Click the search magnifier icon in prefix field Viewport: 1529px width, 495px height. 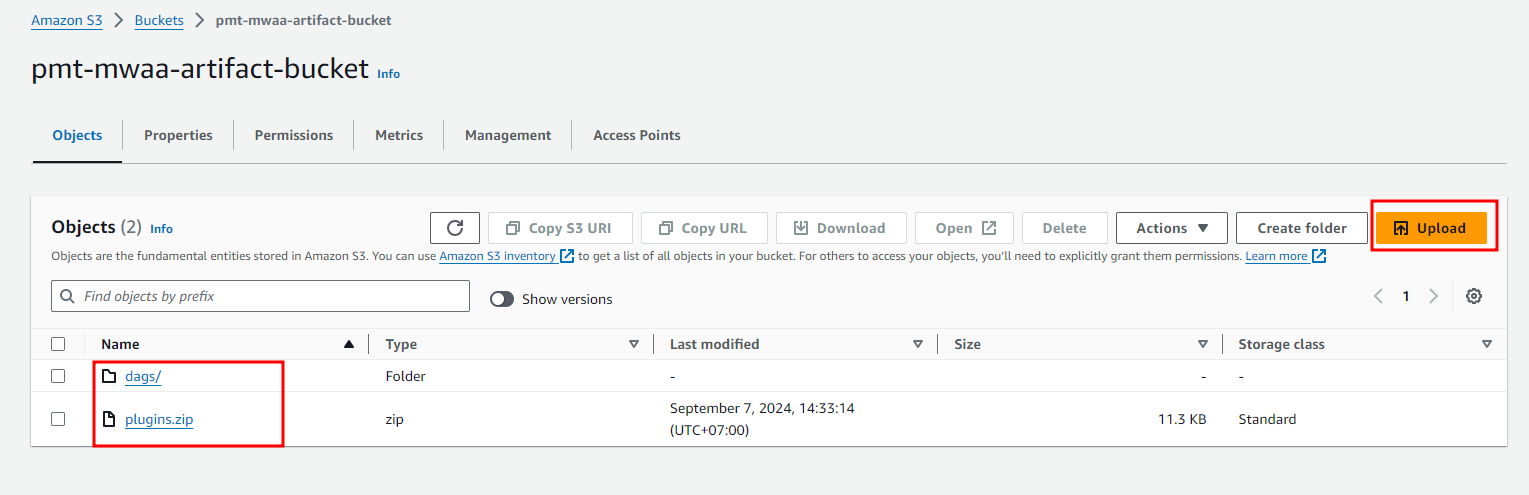[x=68, y=296]
